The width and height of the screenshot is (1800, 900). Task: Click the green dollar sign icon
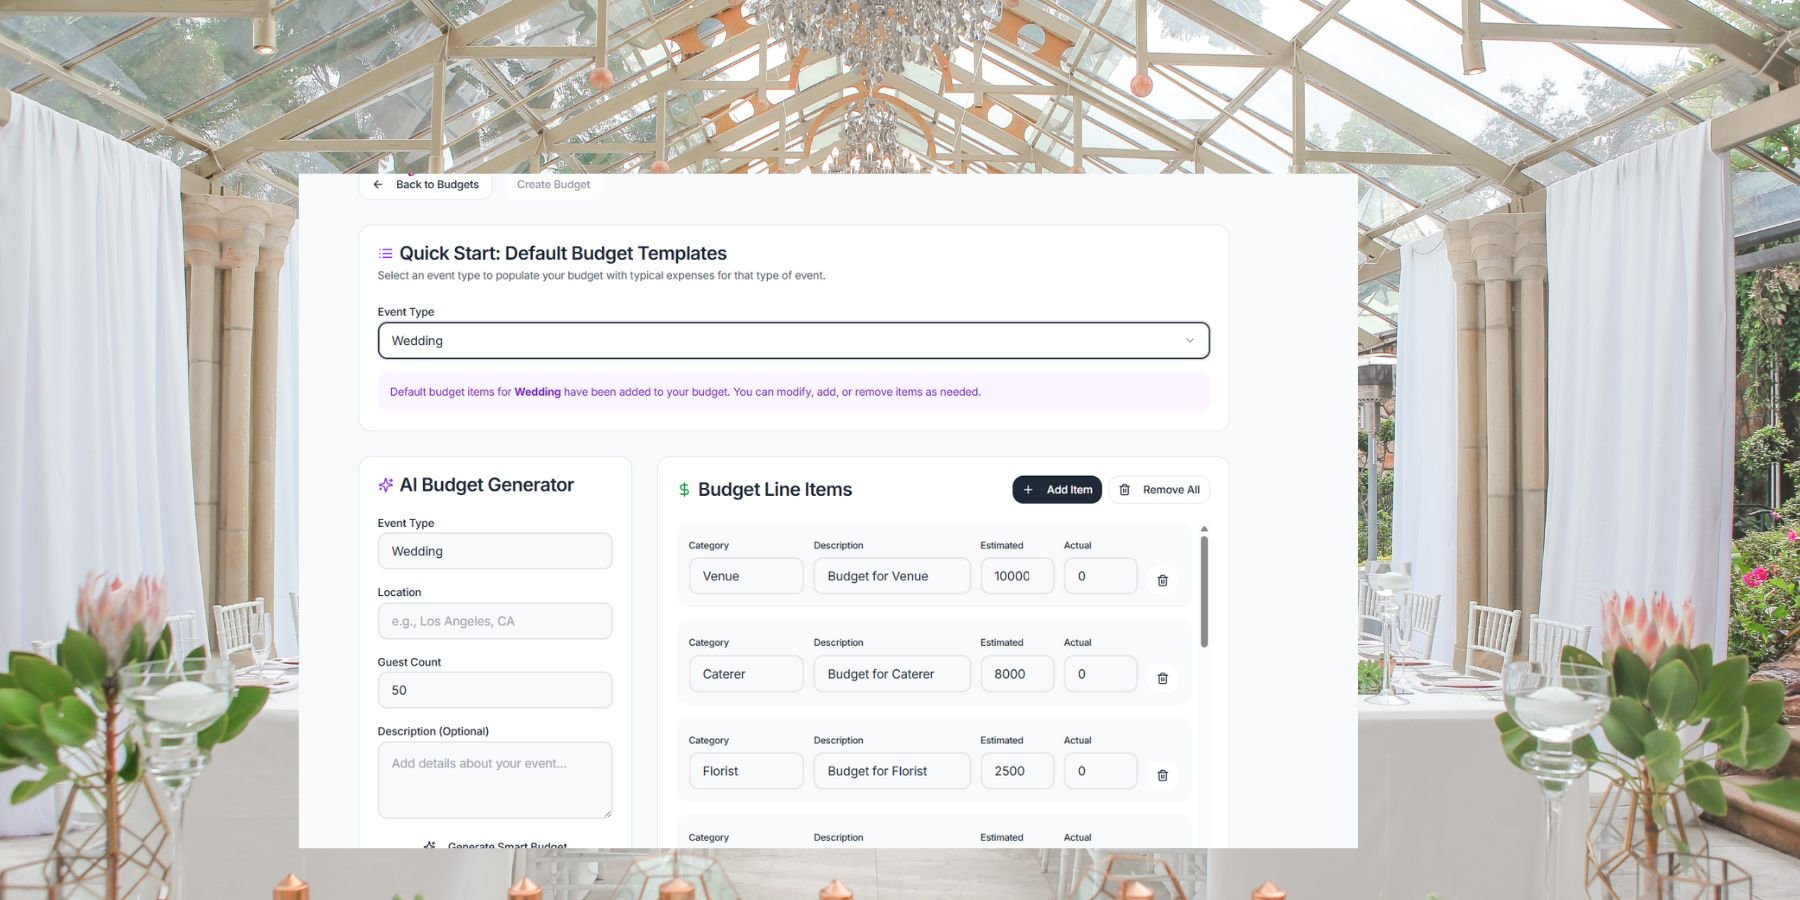coord(684,490)
